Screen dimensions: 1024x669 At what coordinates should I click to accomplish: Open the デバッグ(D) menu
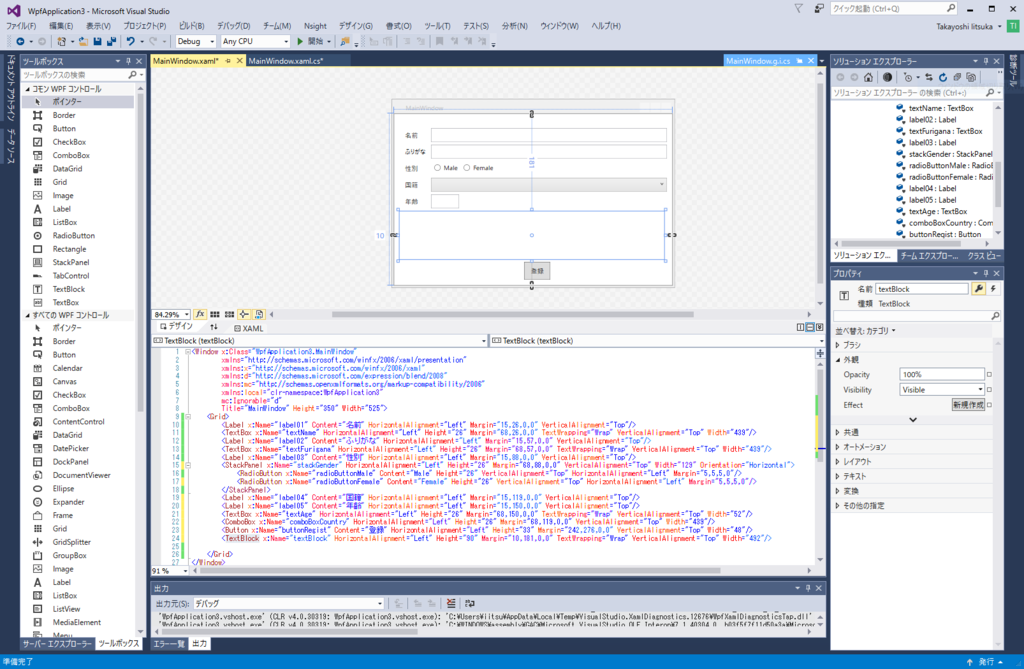point(233,26)
